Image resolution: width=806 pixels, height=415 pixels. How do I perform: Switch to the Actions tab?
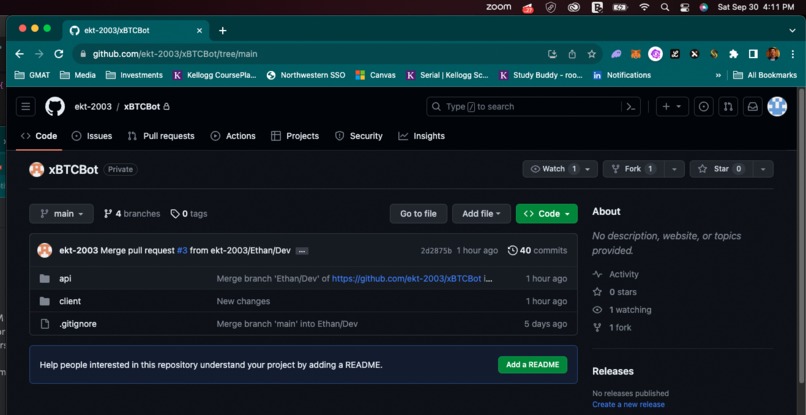233,136
